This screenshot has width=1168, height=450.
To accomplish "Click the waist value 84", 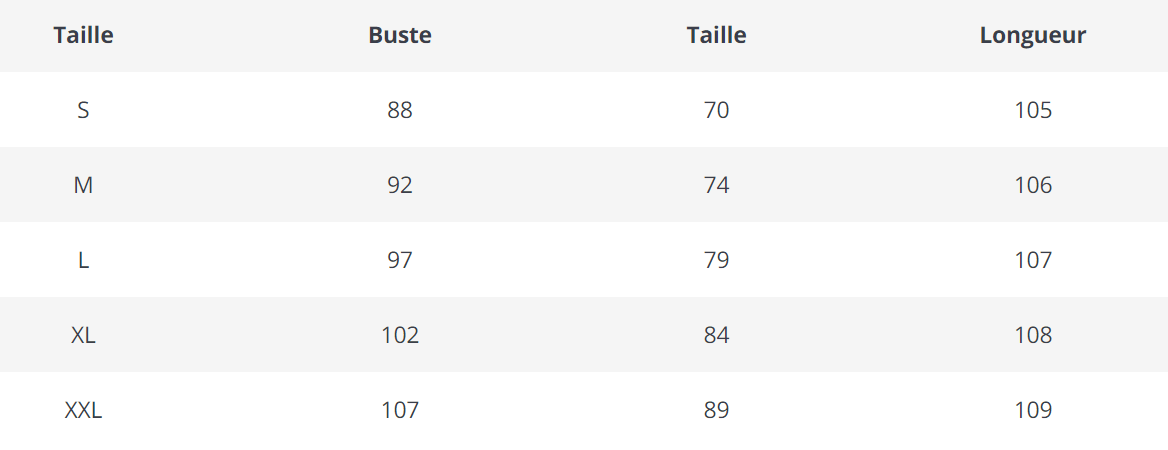I will pyautogui.click(x=717, y=335).
